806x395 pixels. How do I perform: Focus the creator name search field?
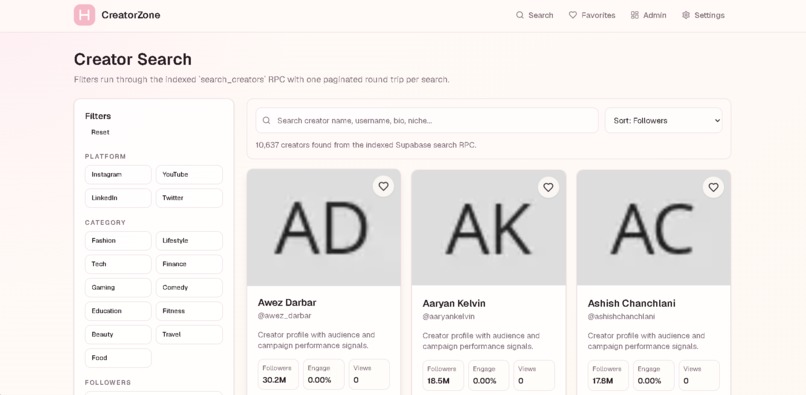(427, 120)
